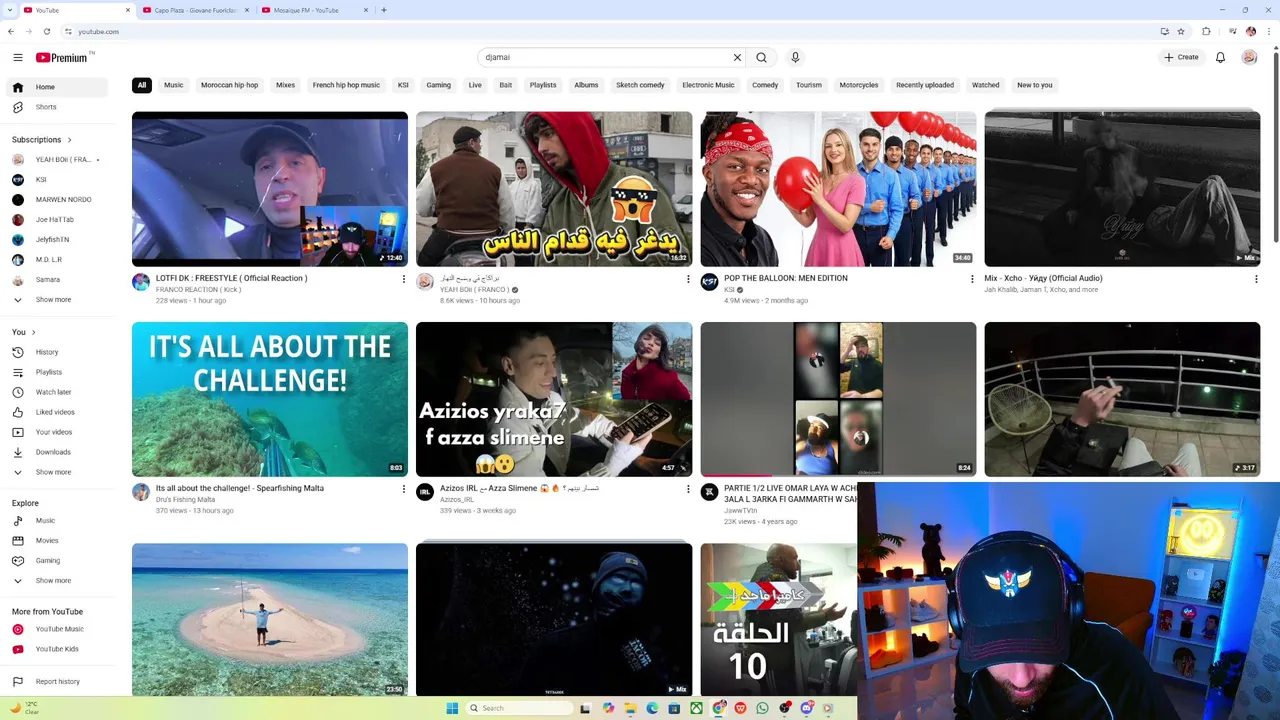Click the install app icon in address bar

click(x=1165, y=31)
